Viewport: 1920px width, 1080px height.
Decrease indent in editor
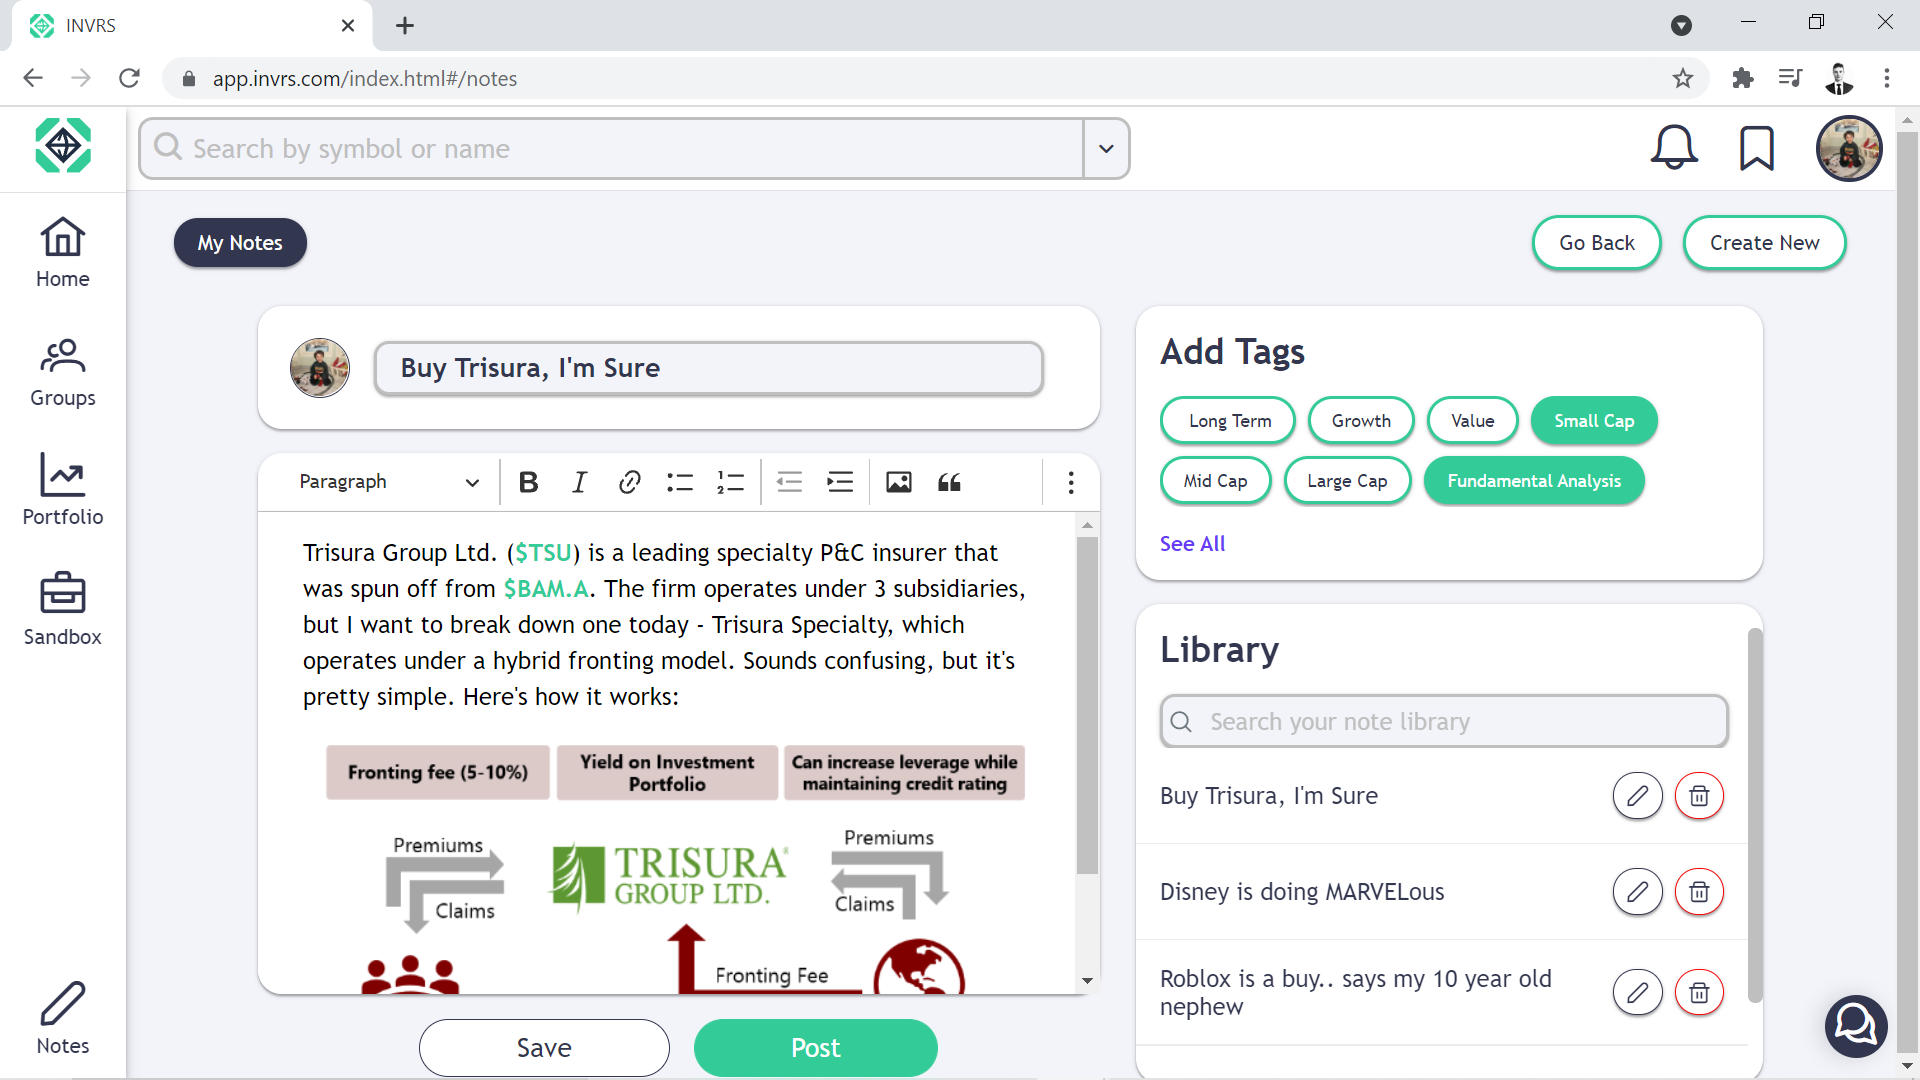point(790,483)
